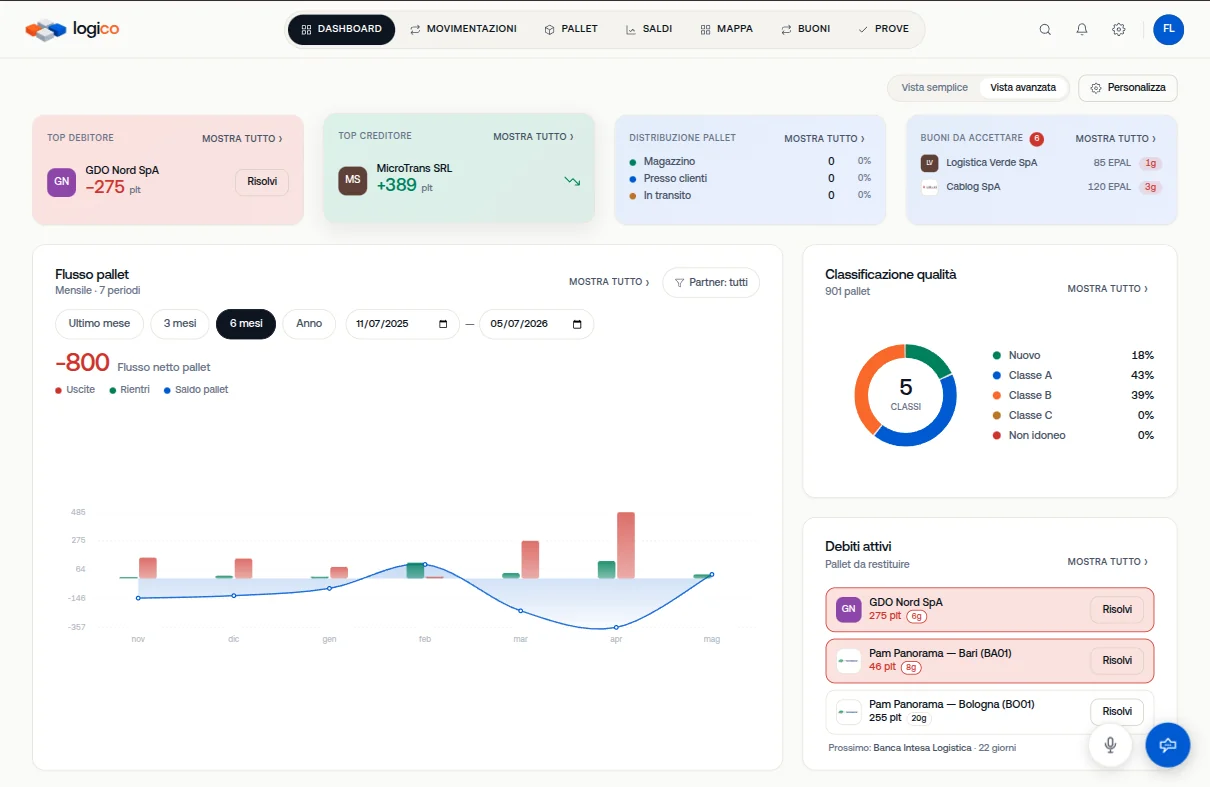Open the search magnifier icon
The image size is (1210, 787).
[1045, 29]
